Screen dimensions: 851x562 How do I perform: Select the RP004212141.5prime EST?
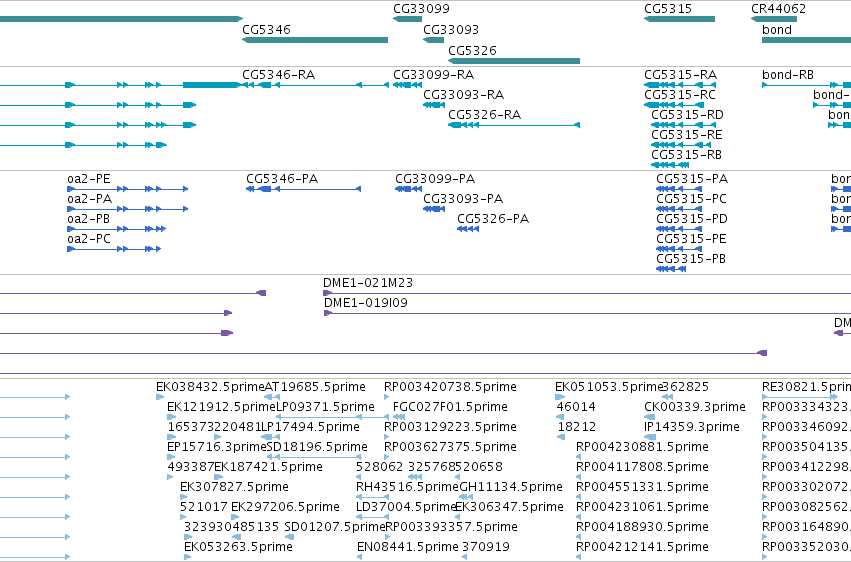click(579, 557)
